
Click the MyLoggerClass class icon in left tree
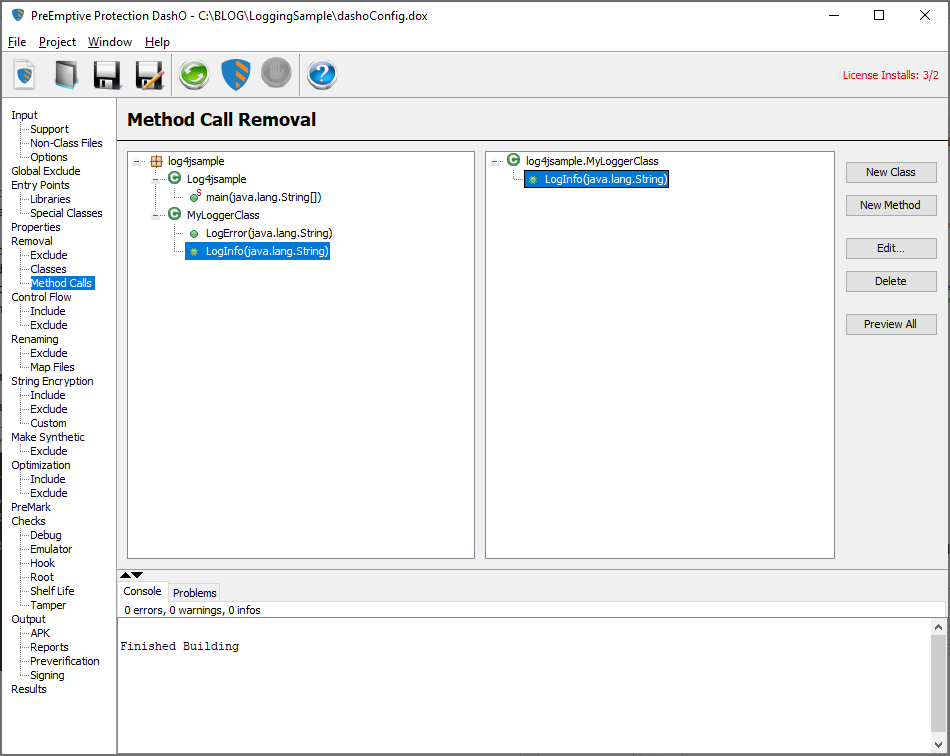(174, 214)
